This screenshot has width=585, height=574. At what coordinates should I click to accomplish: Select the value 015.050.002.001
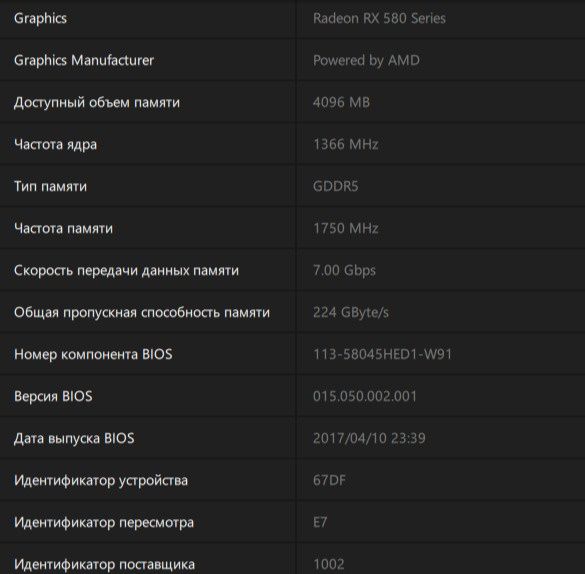tap(365, 396)
